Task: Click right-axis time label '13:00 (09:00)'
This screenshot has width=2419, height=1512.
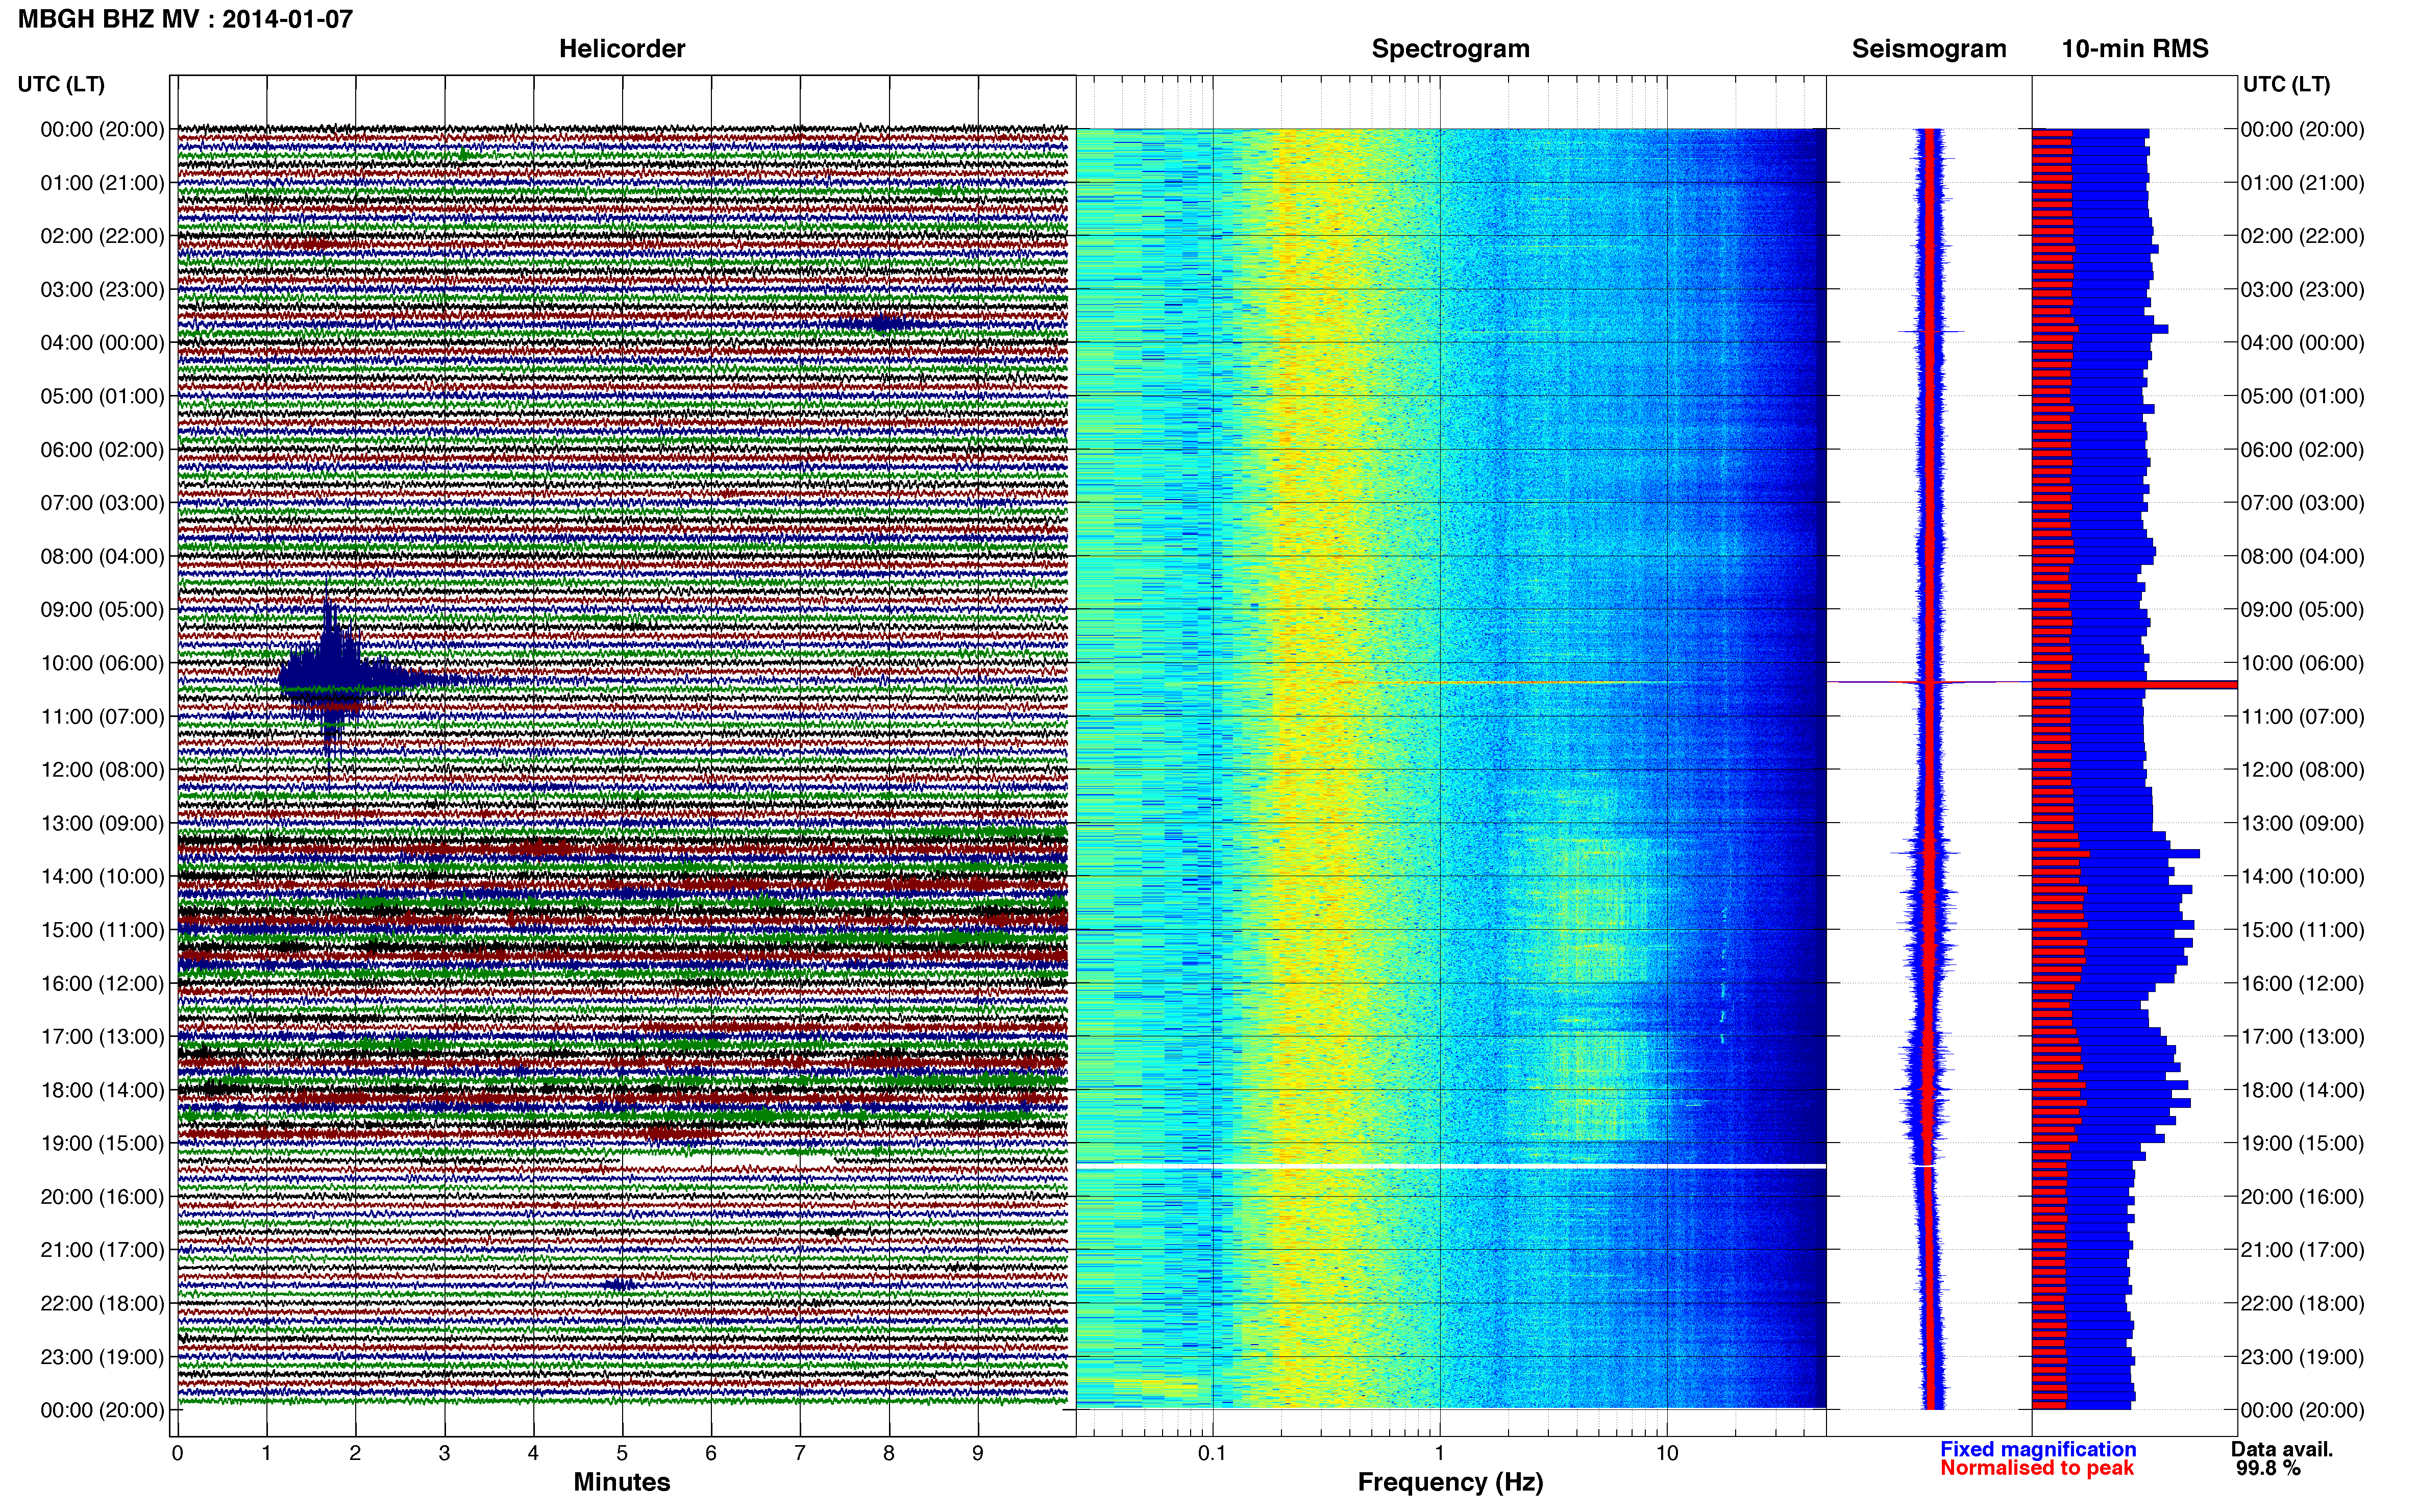Action: click(2302, 823)
